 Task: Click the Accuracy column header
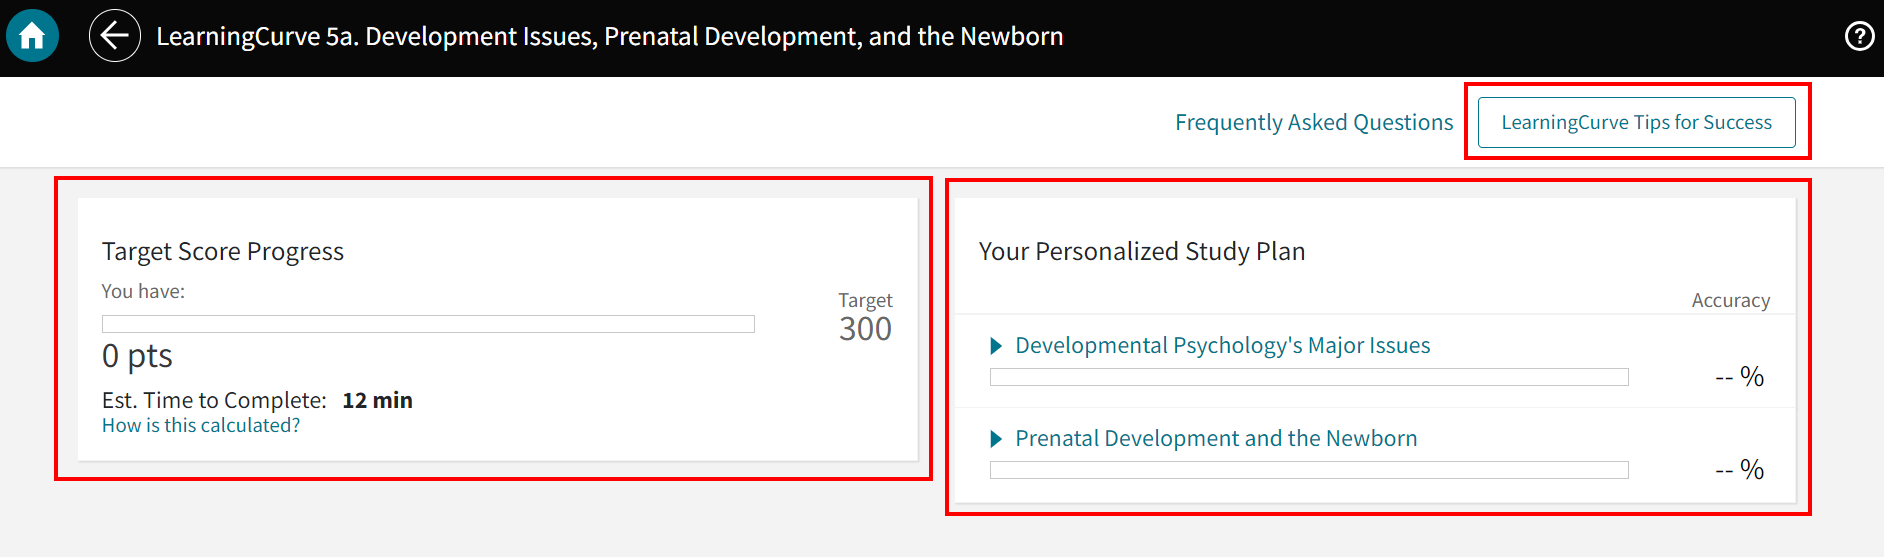pos(1730,300)
